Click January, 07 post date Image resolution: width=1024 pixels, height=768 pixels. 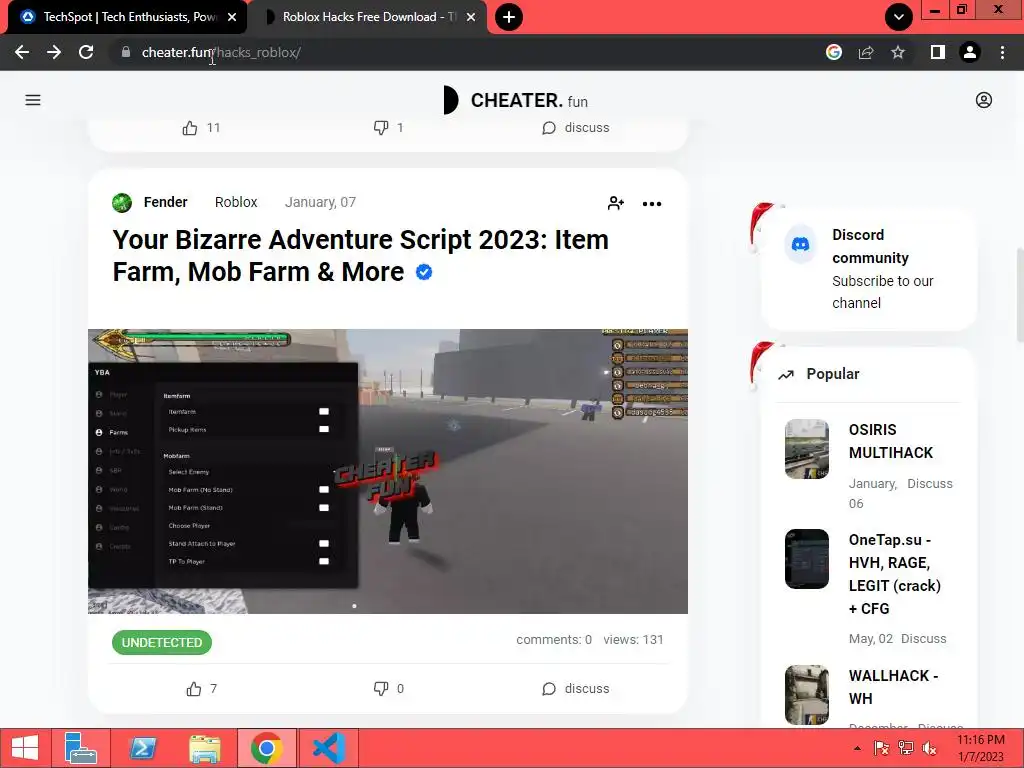pos(320,202)
